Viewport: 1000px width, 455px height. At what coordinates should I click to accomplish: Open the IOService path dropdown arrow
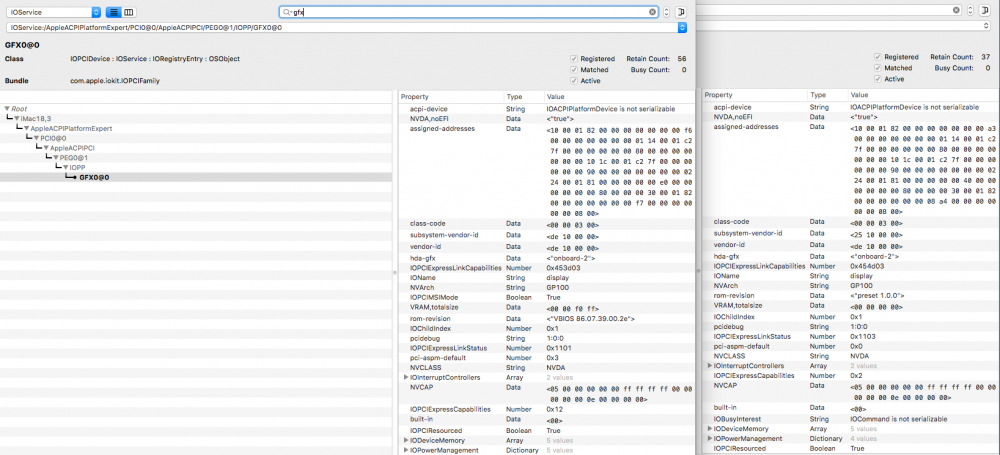682,27
